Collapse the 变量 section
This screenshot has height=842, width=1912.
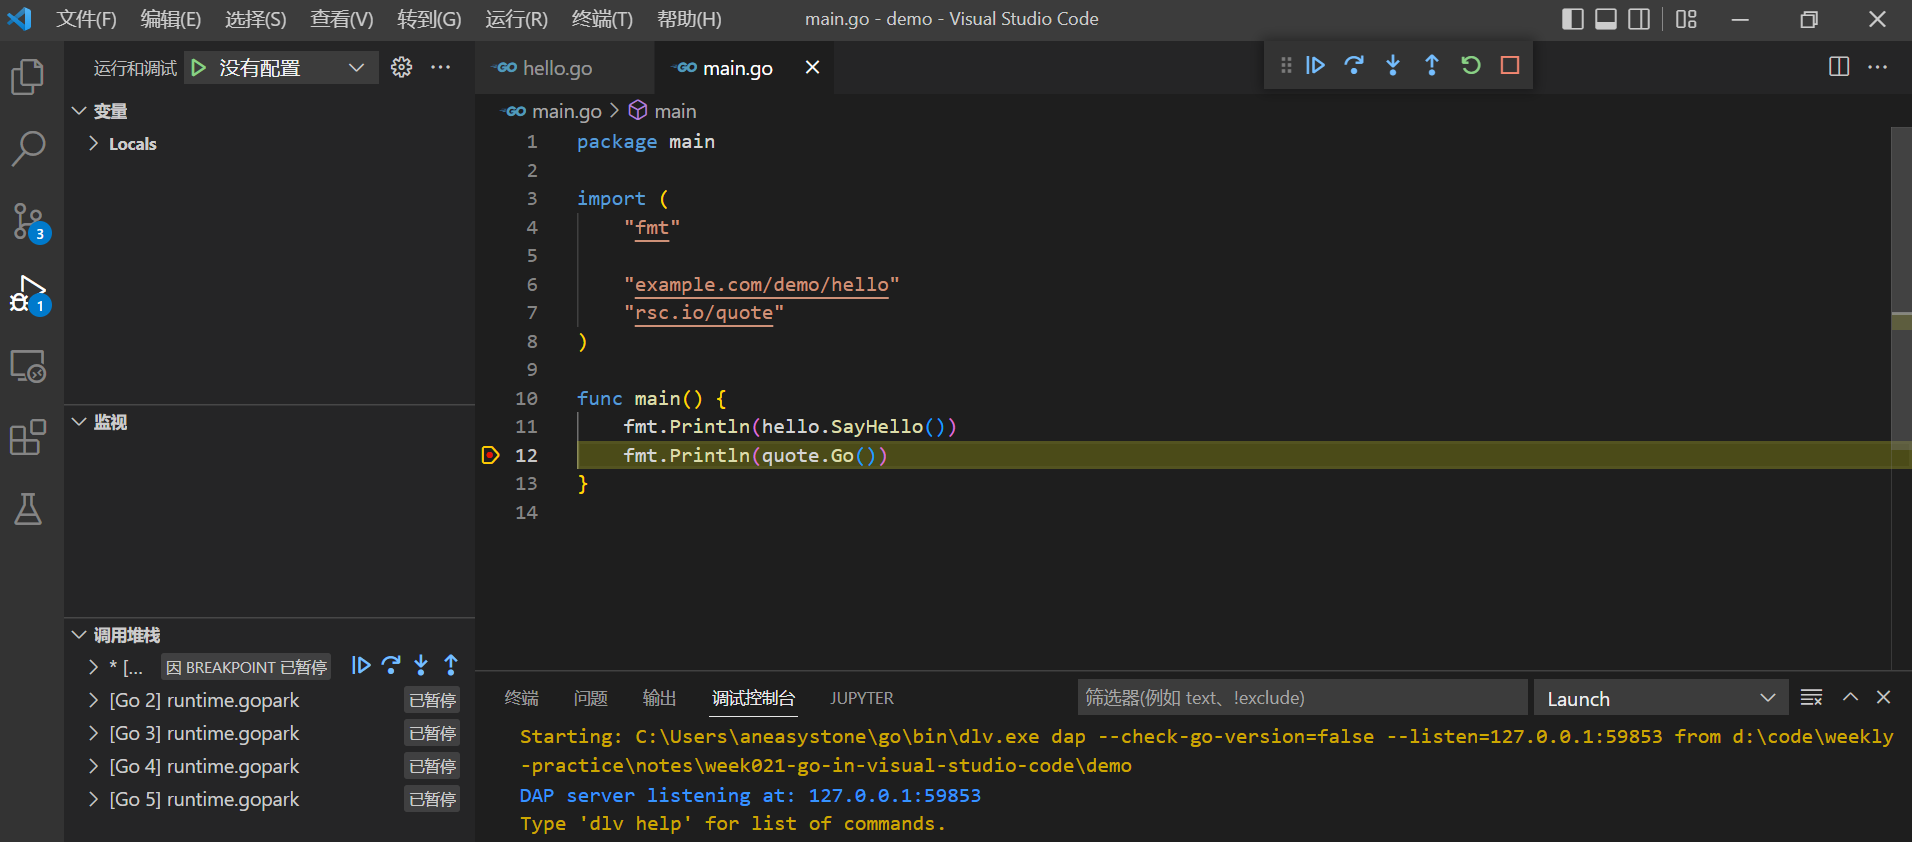coord(79,111)
